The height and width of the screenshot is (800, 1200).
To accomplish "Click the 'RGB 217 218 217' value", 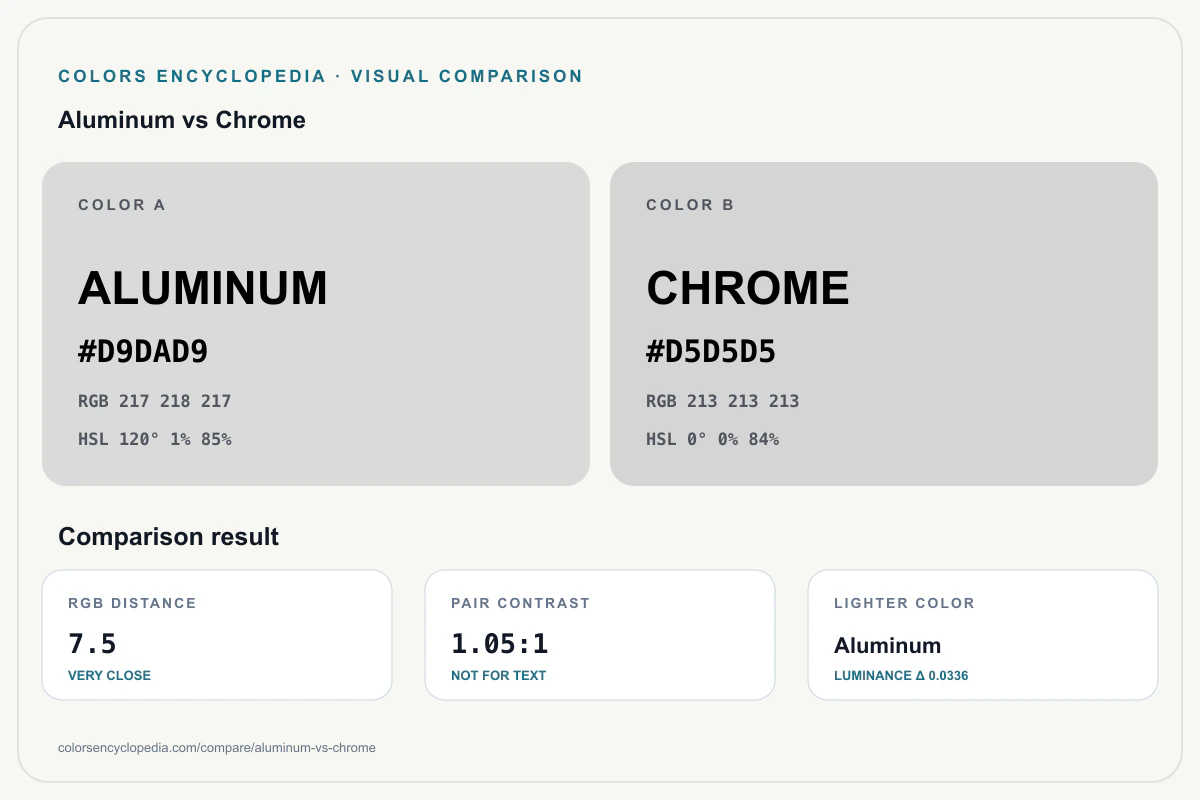I will tap(155, 401).
